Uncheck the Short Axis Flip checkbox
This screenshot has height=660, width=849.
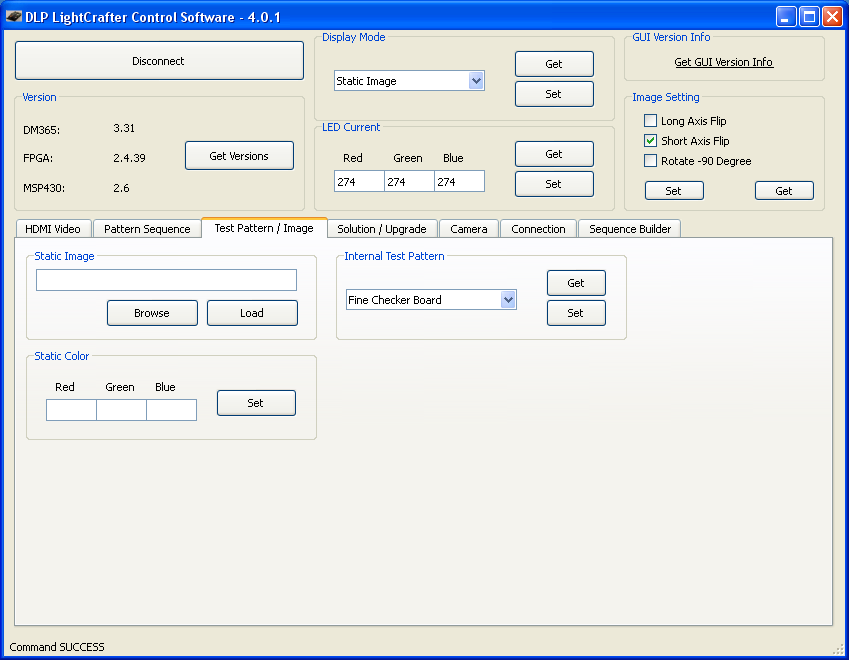[x=650, y=140]
